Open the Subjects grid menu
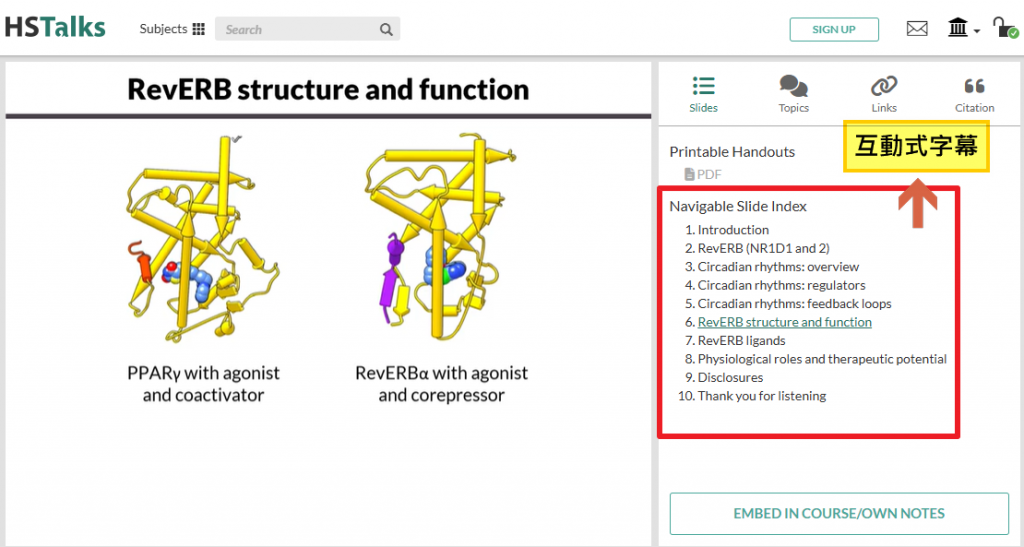Viewport: 1024px width, 547px height. [x=172, y=29]
